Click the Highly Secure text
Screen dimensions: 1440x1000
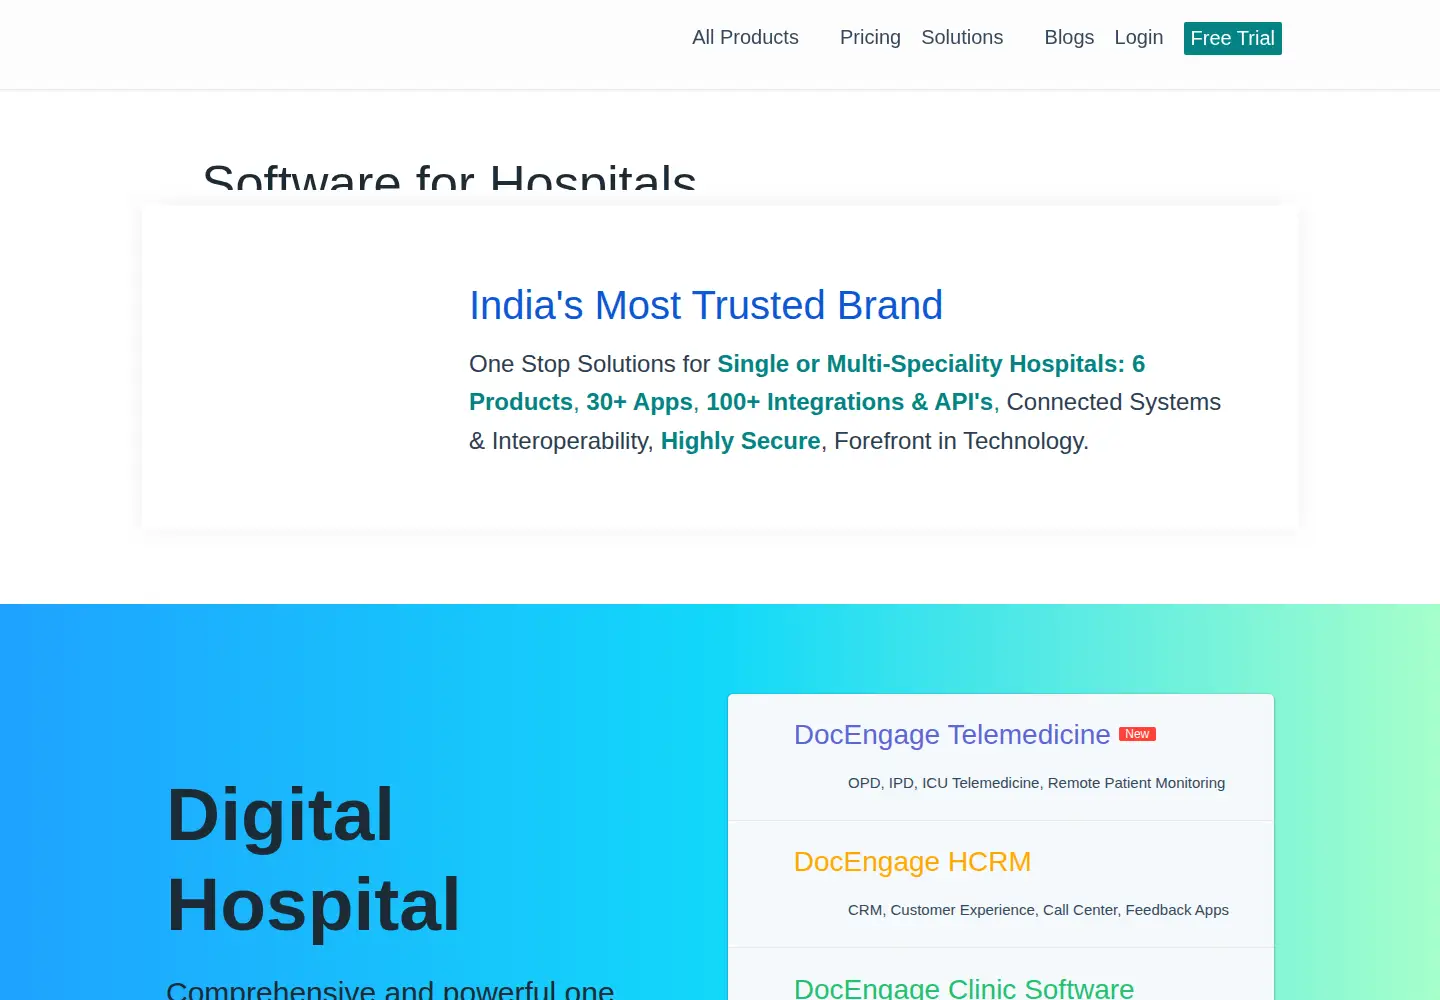tap(741, 441)
